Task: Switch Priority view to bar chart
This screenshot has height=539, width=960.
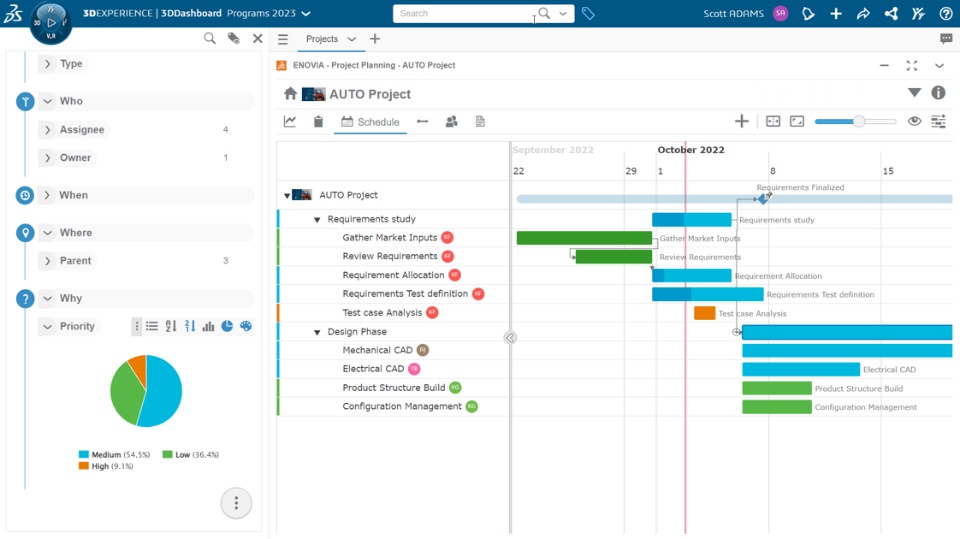Action: click(x=208, y=326)
